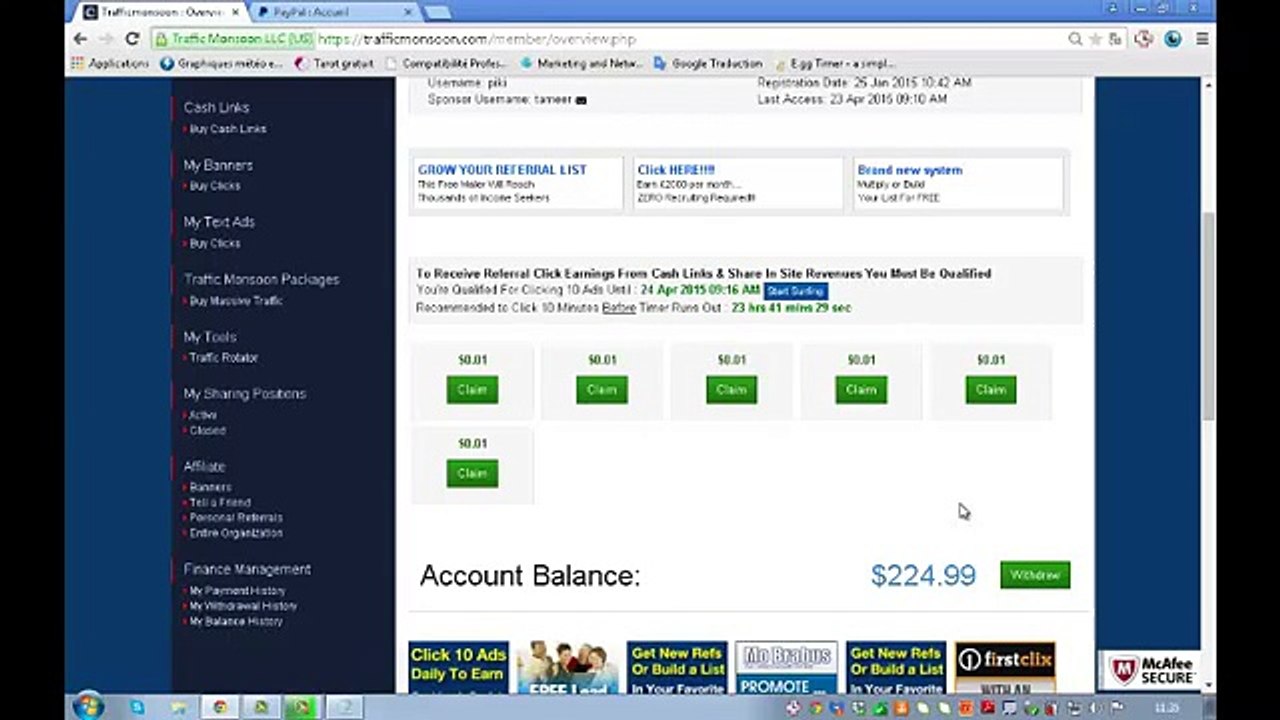Open the Chrome hamburger menu
Screen dimensions: 1280x720
[1202, 39]
